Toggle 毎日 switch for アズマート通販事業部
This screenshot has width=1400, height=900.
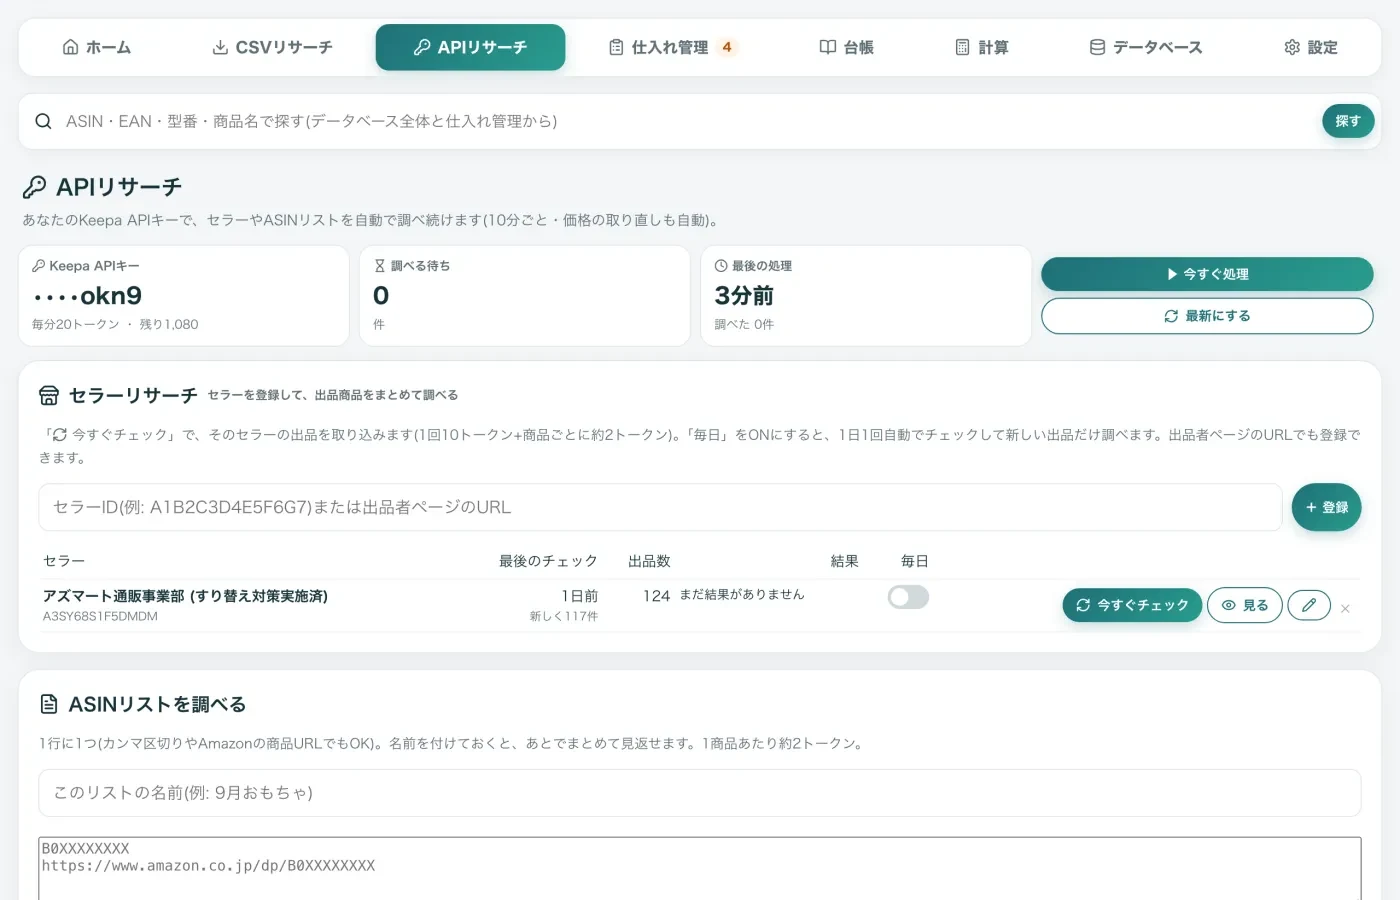pyautogui.click(x=908, y=597)
